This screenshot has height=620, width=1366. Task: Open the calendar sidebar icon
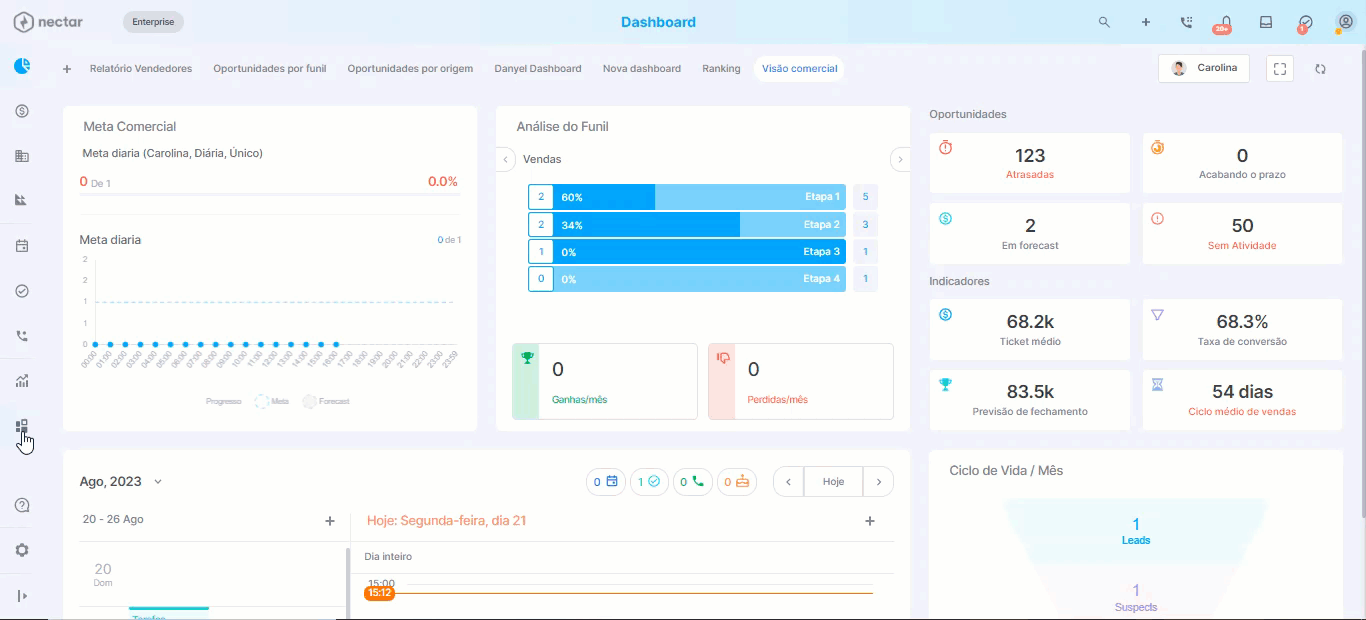22,246
